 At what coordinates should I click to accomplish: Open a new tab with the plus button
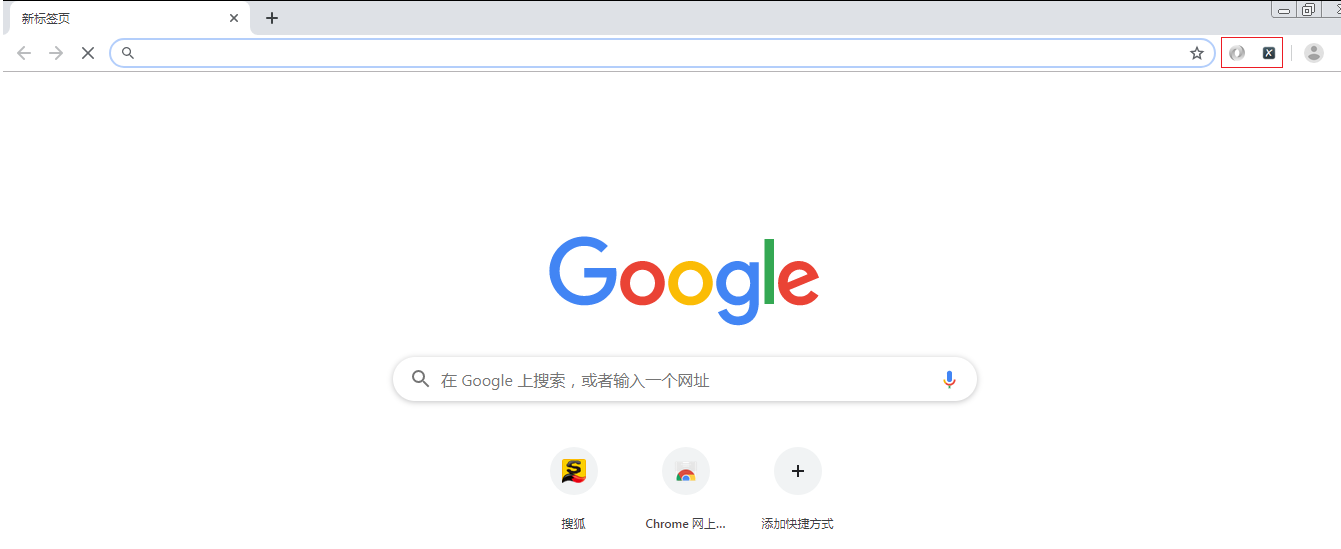pyautogui.click(x=272, y=18)
